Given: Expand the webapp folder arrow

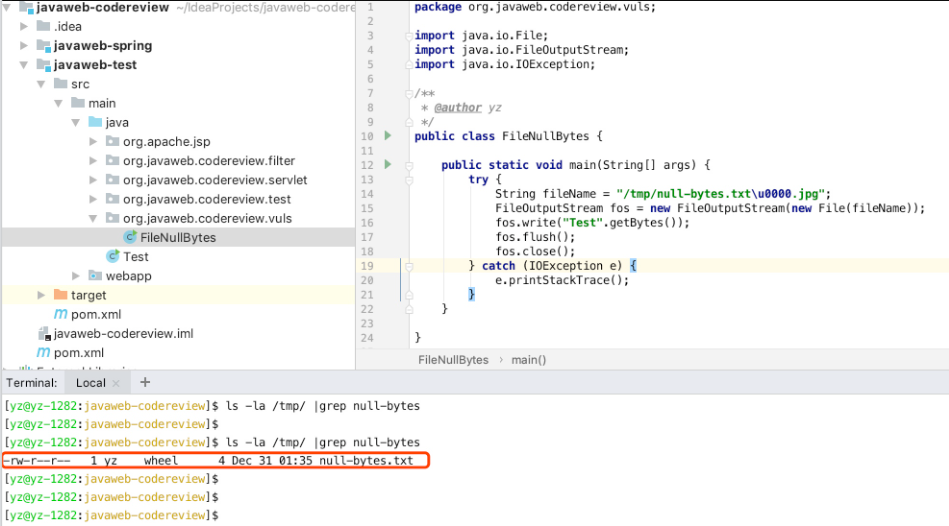Looking at the screenshot, I should [x=76, y=276].
